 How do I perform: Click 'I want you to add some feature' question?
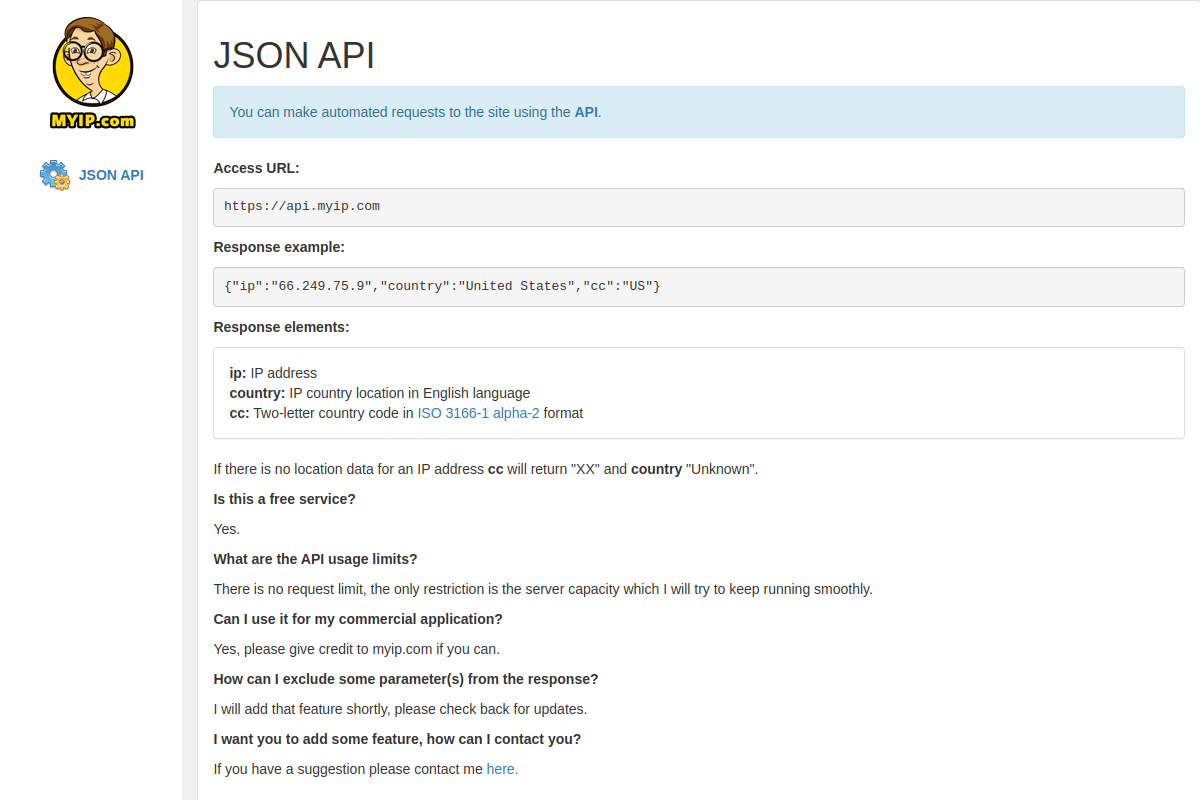tap(397, 739)
